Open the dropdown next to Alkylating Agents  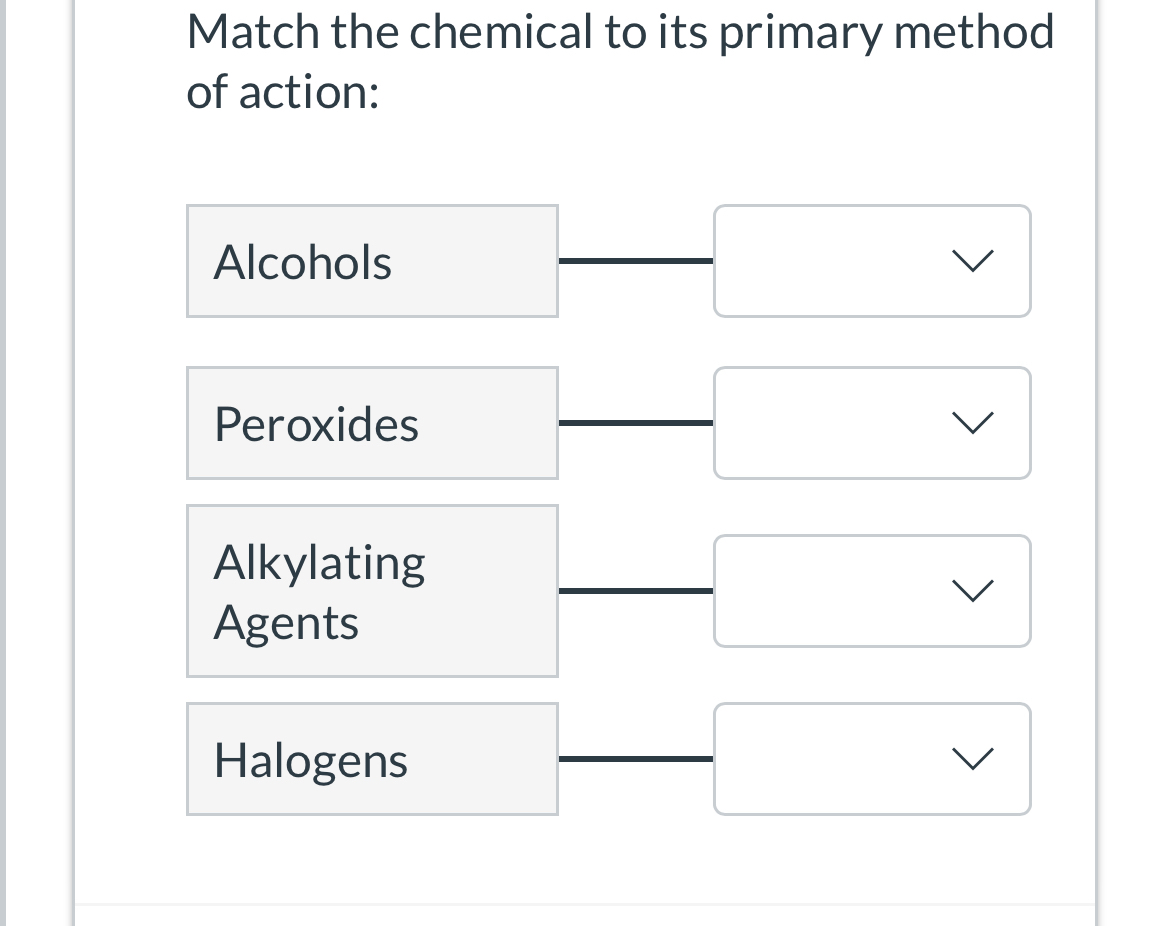[872, 590]
